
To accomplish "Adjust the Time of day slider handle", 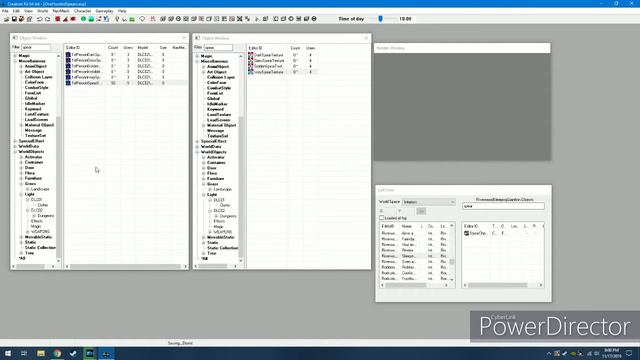I will pos(380,19).
